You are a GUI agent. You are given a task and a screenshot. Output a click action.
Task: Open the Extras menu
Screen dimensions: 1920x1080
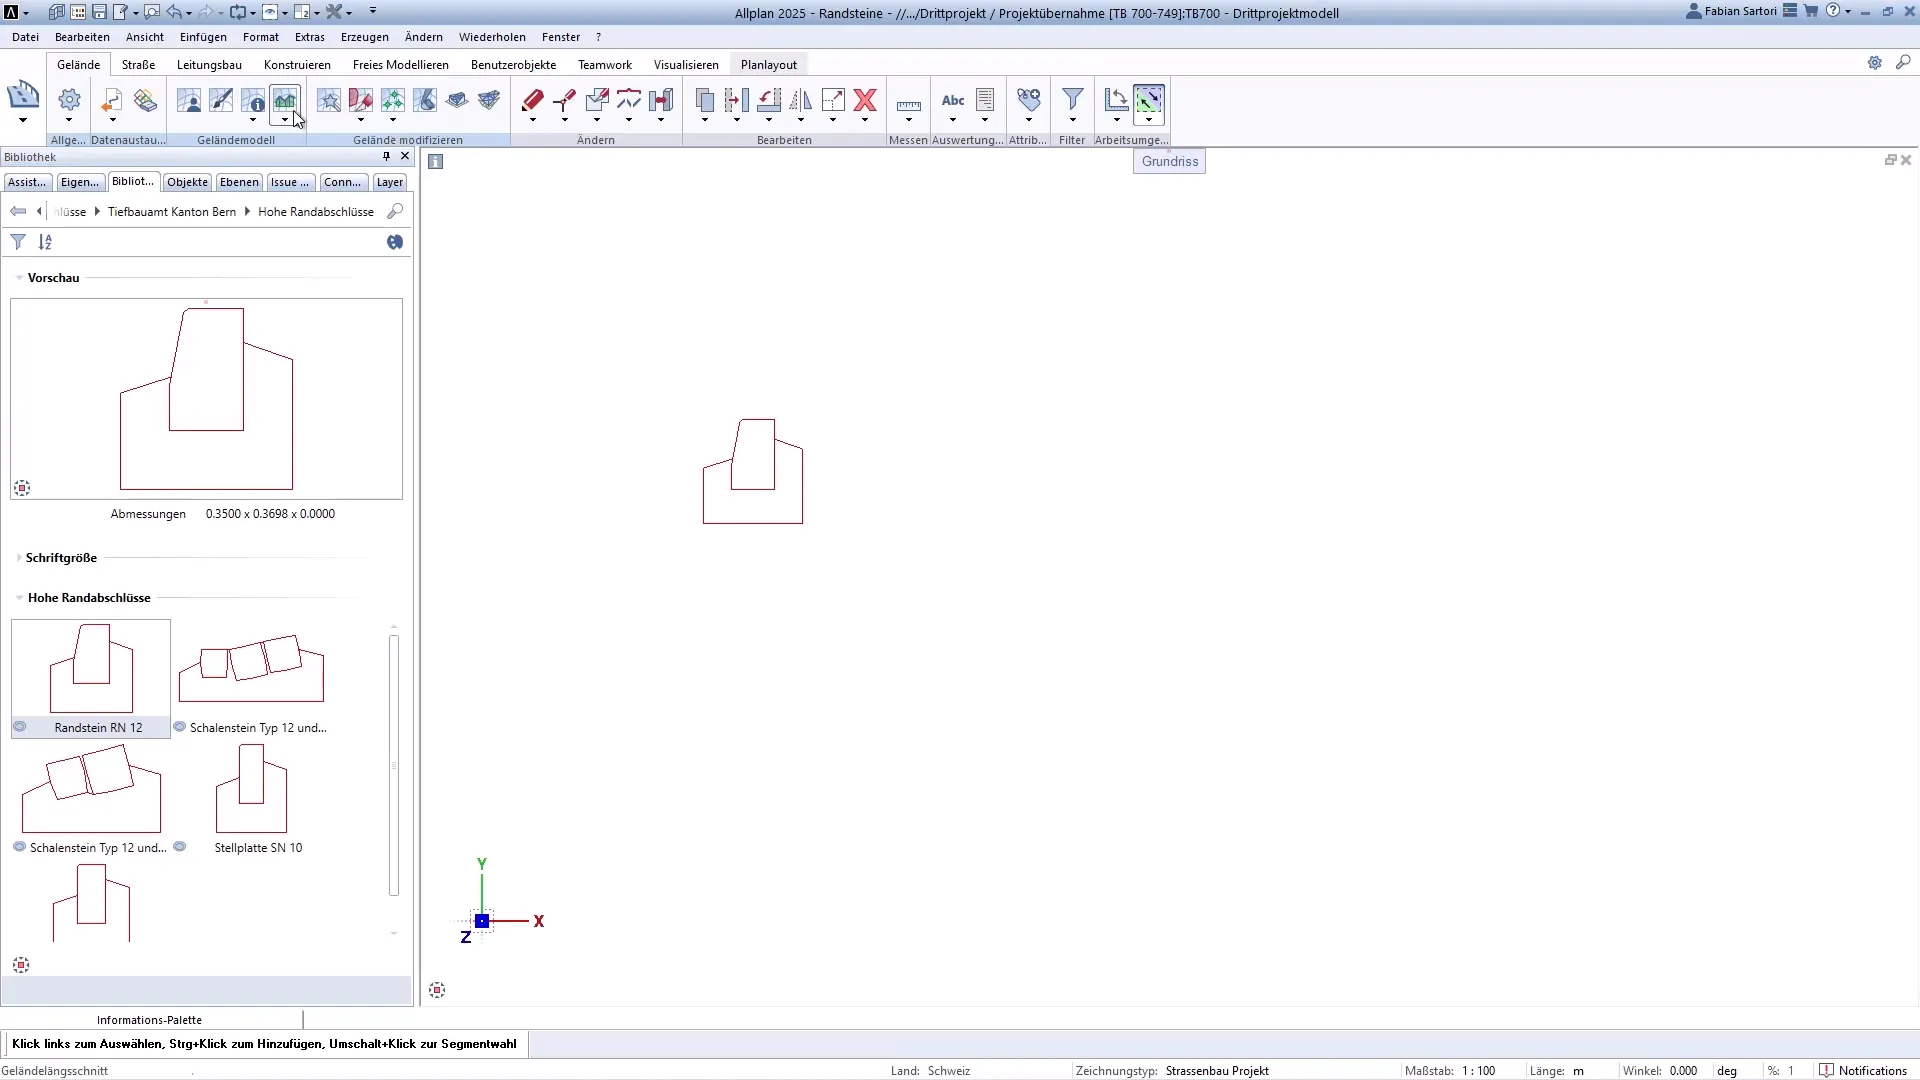pyautogui.click(x=310, y=37)
